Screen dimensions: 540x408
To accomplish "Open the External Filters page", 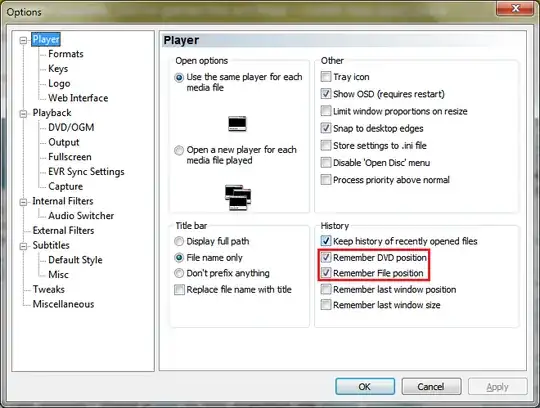I will click(63, 231).
